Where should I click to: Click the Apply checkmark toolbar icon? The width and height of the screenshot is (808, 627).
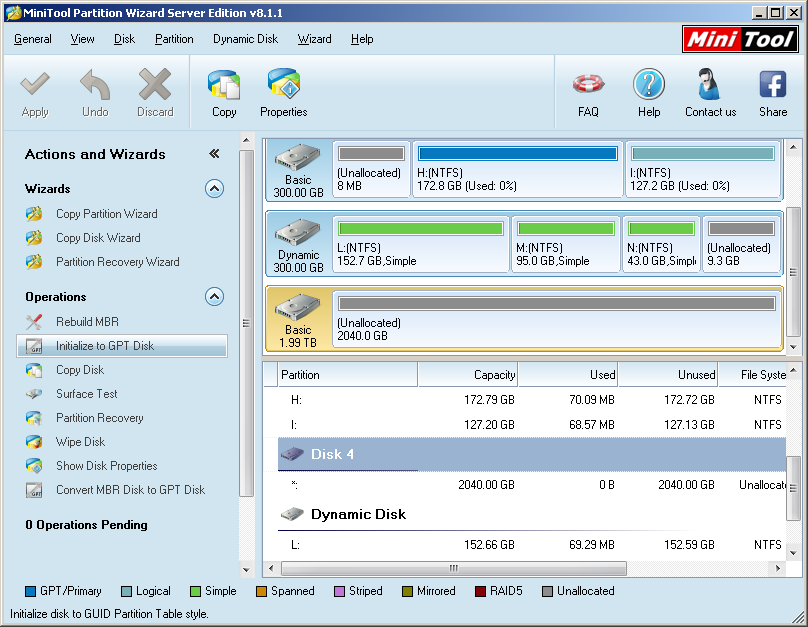[35, 92]
